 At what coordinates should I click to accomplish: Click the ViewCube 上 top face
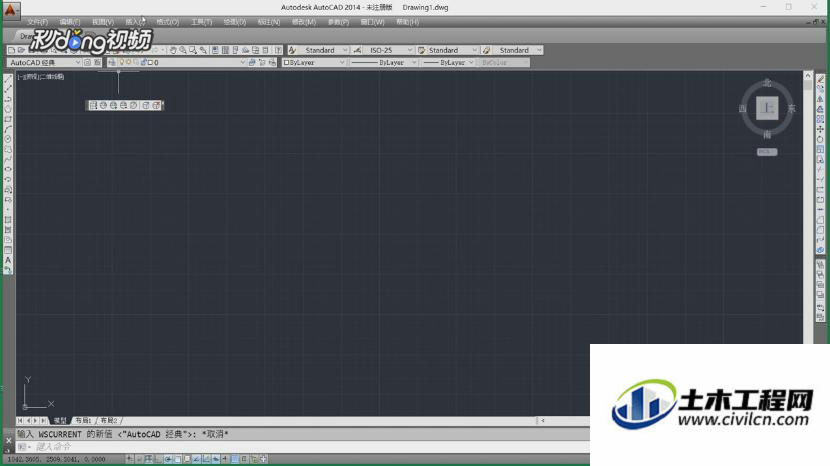point(767,108)
